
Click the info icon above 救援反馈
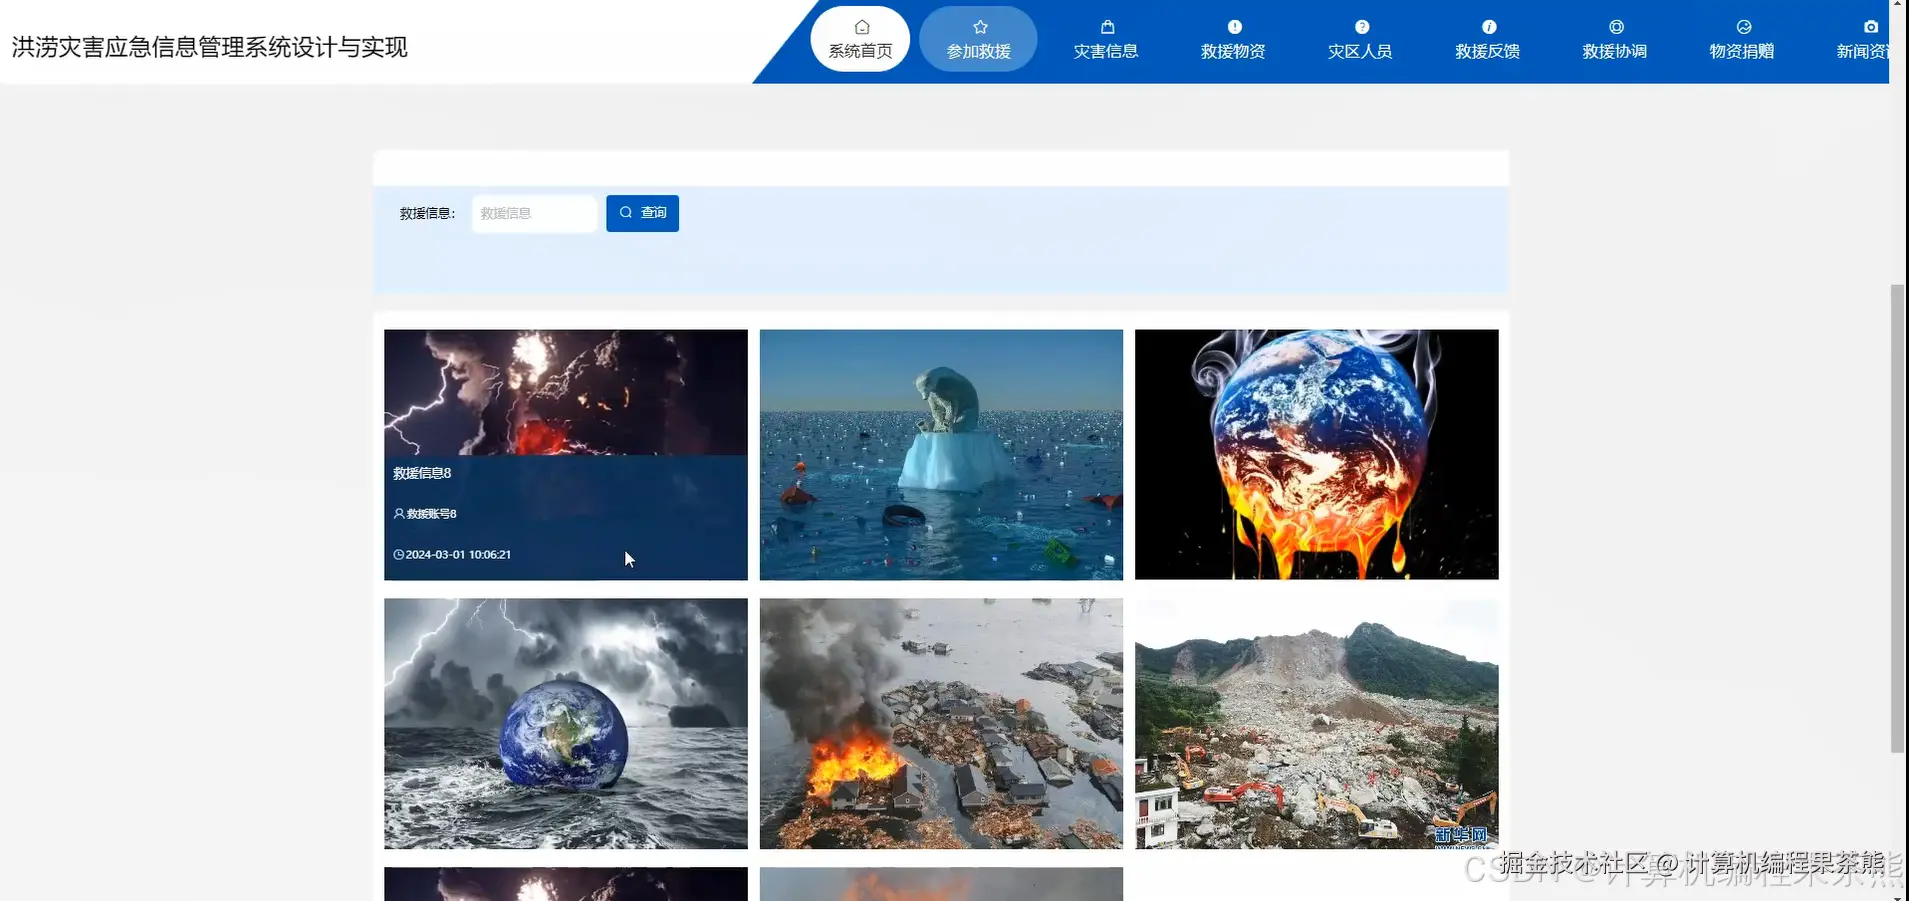[x=1489, y=27]
